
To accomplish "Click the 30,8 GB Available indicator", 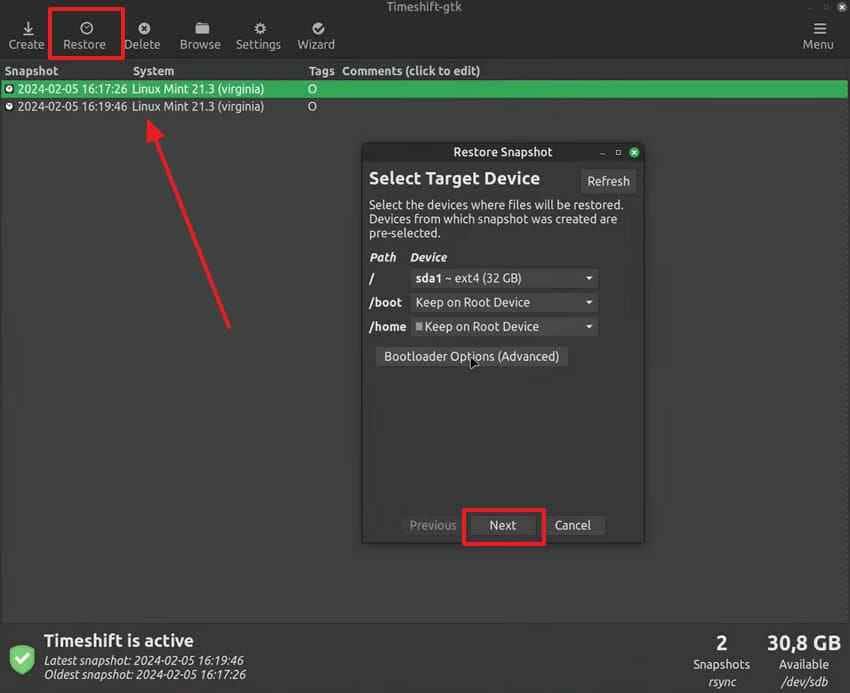I will pos(804,660).
